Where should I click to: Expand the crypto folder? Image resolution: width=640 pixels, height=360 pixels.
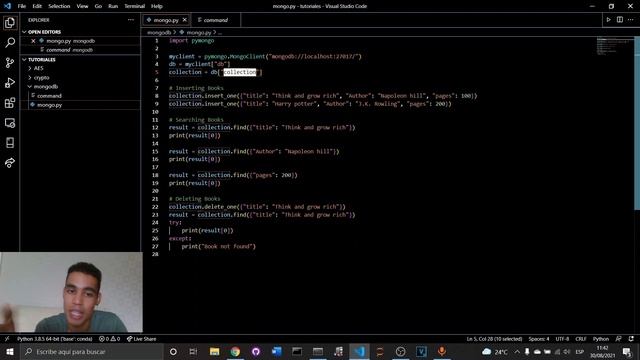pyautogui.click(x=41, y=78)
